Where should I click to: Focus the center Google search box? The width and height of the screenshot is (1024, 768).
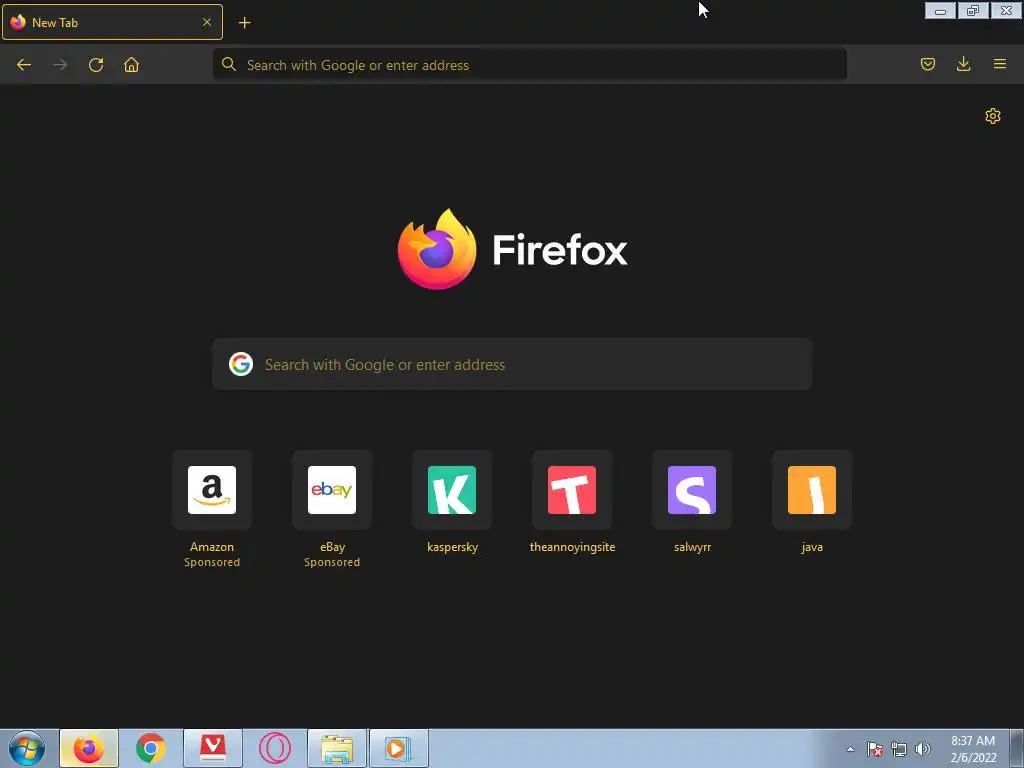(x=512, y=364)
